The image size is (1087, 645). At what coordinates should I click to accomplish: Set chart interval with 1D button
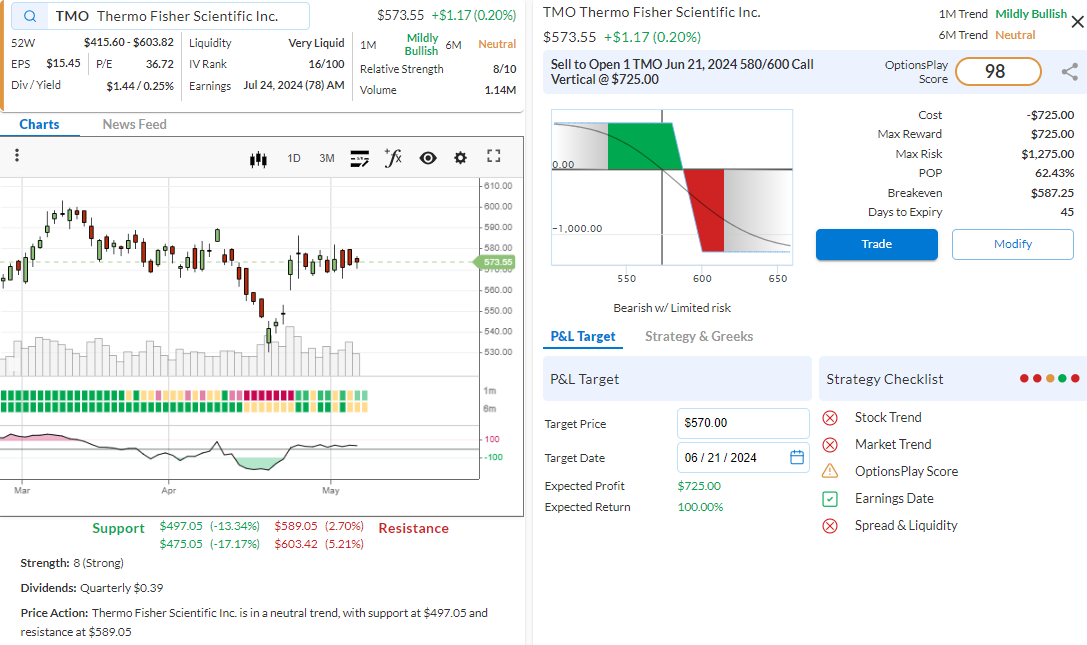pyautogui.click(x=294, y=158)
